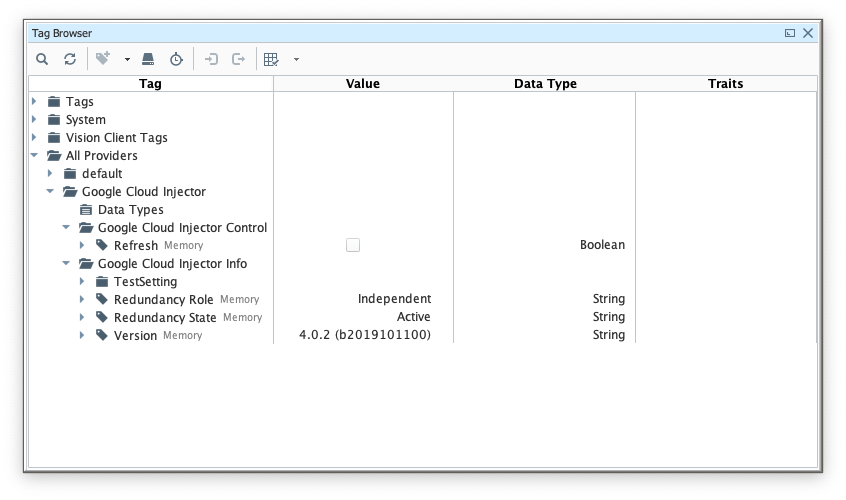Collapse the All Providers folder
The width and height of the screenshot is (846, 500).
pyautogui.click(x=35, y=155)
